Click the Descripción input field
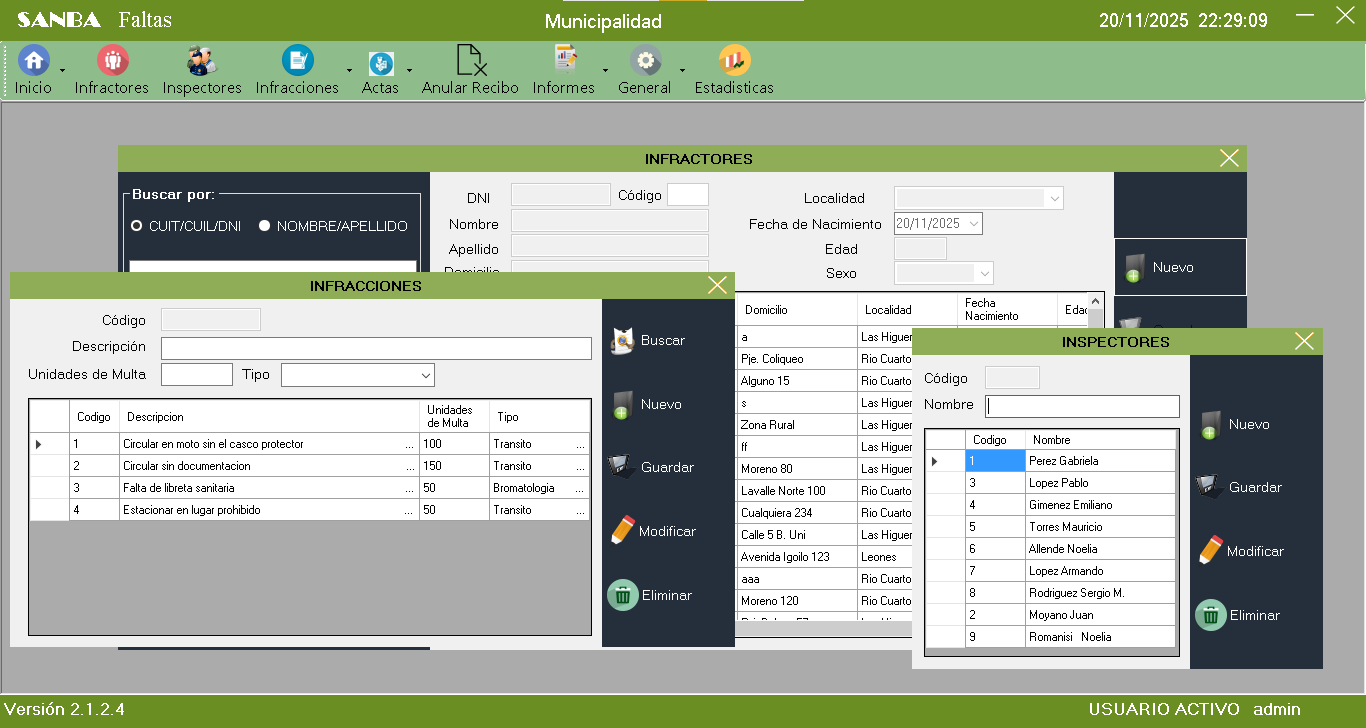 [x=376, y=348]
